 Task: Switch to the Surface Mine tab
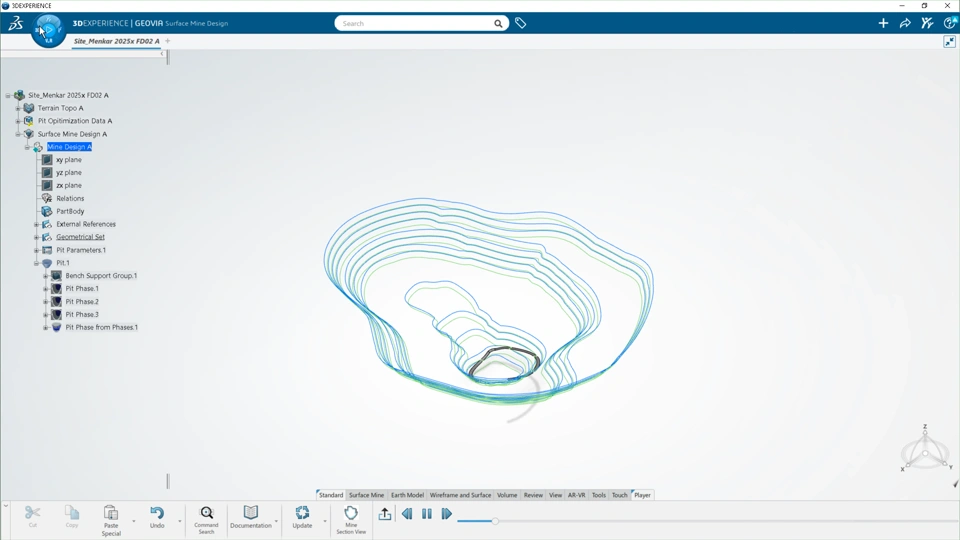coord(366,495)
